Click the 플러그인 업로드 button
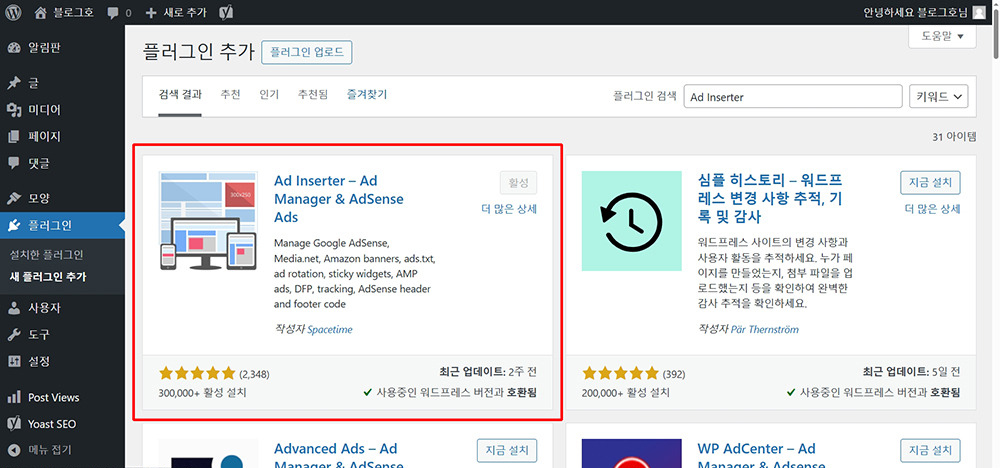 [307, 52]
